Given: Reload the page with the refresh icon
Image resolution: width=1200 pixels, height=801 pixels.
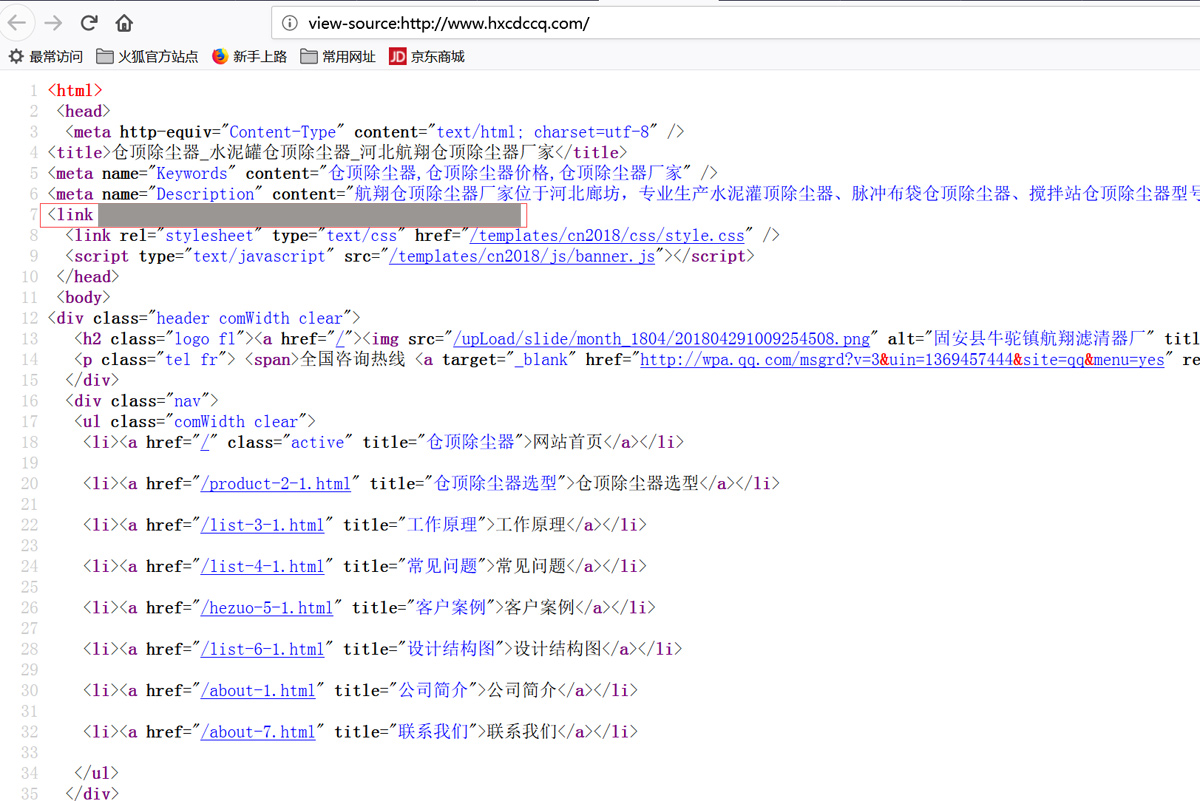Looking at the screenshot, I should [89, 22].
